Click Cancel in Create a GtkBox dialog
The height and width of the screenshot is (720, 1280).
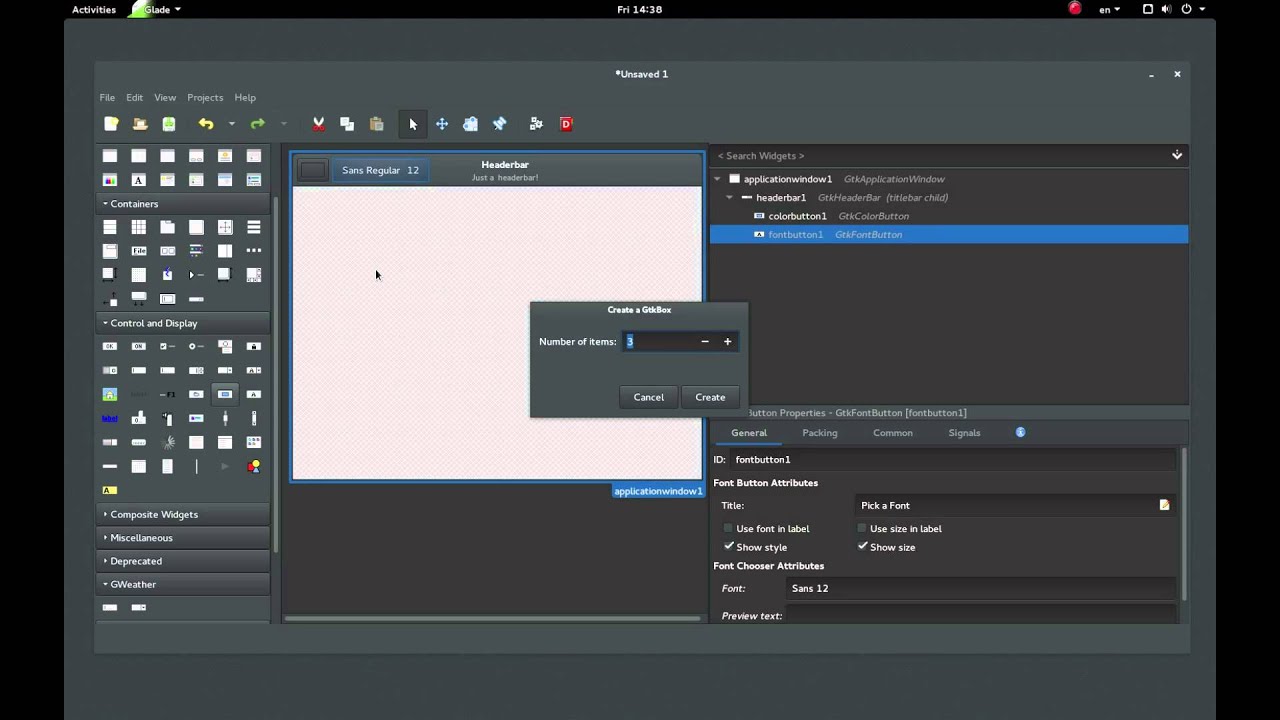648,397
